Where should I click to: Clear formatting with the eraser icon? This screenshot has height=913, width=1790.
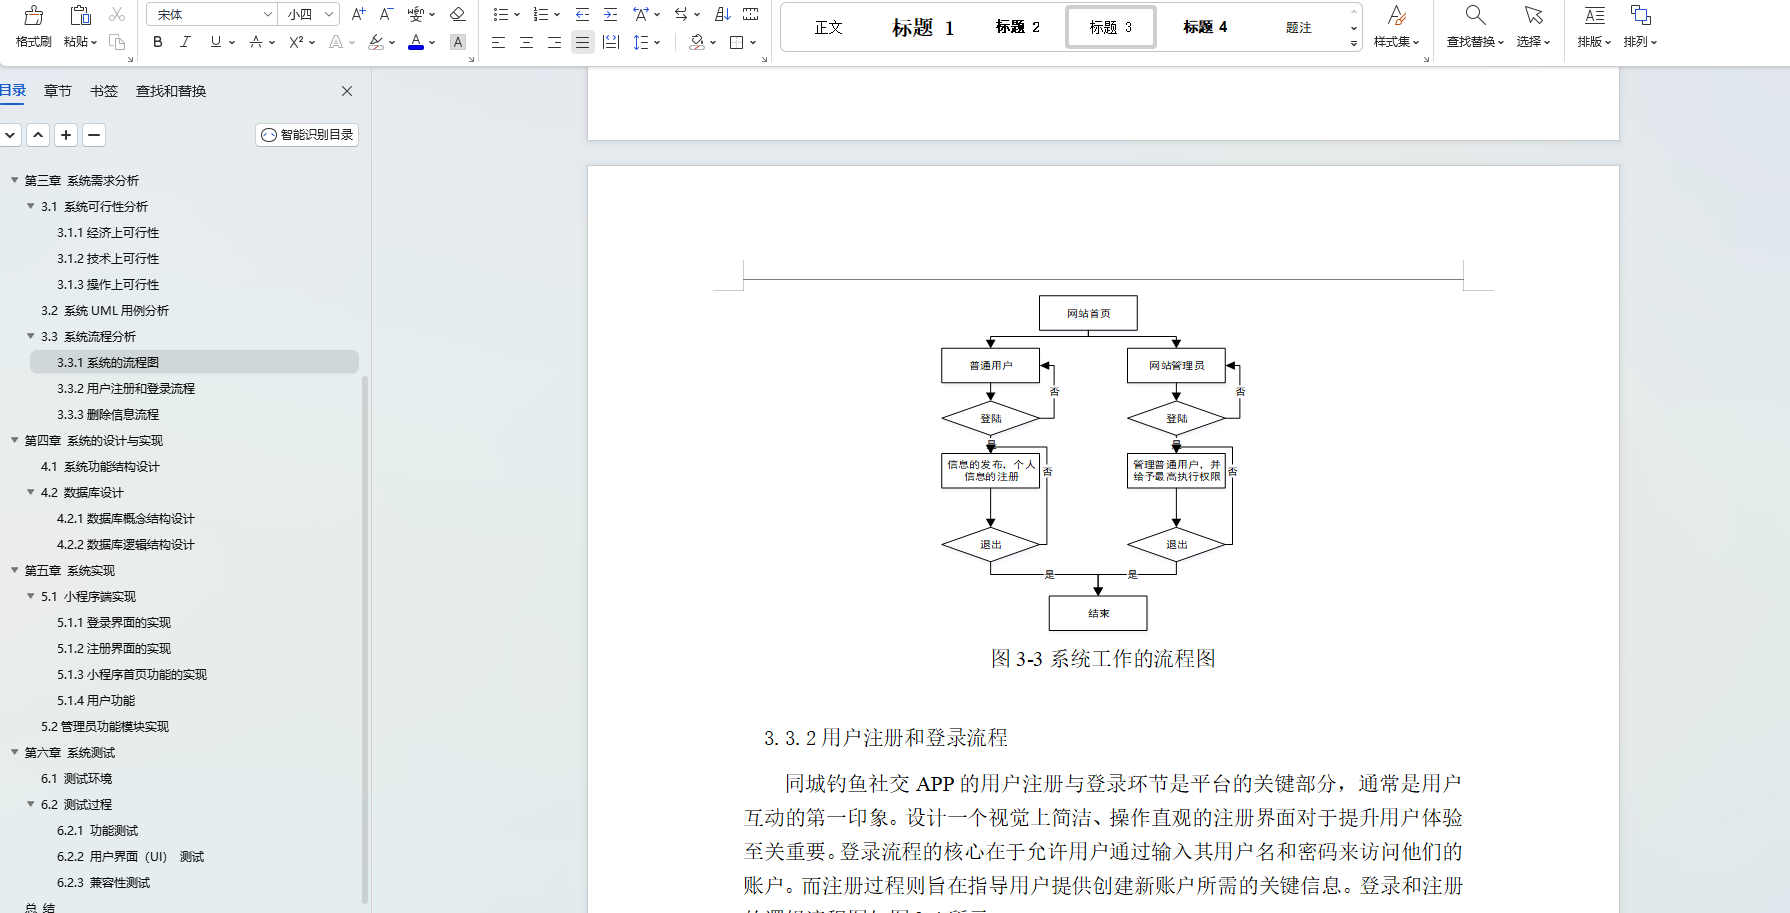point(458,14)
